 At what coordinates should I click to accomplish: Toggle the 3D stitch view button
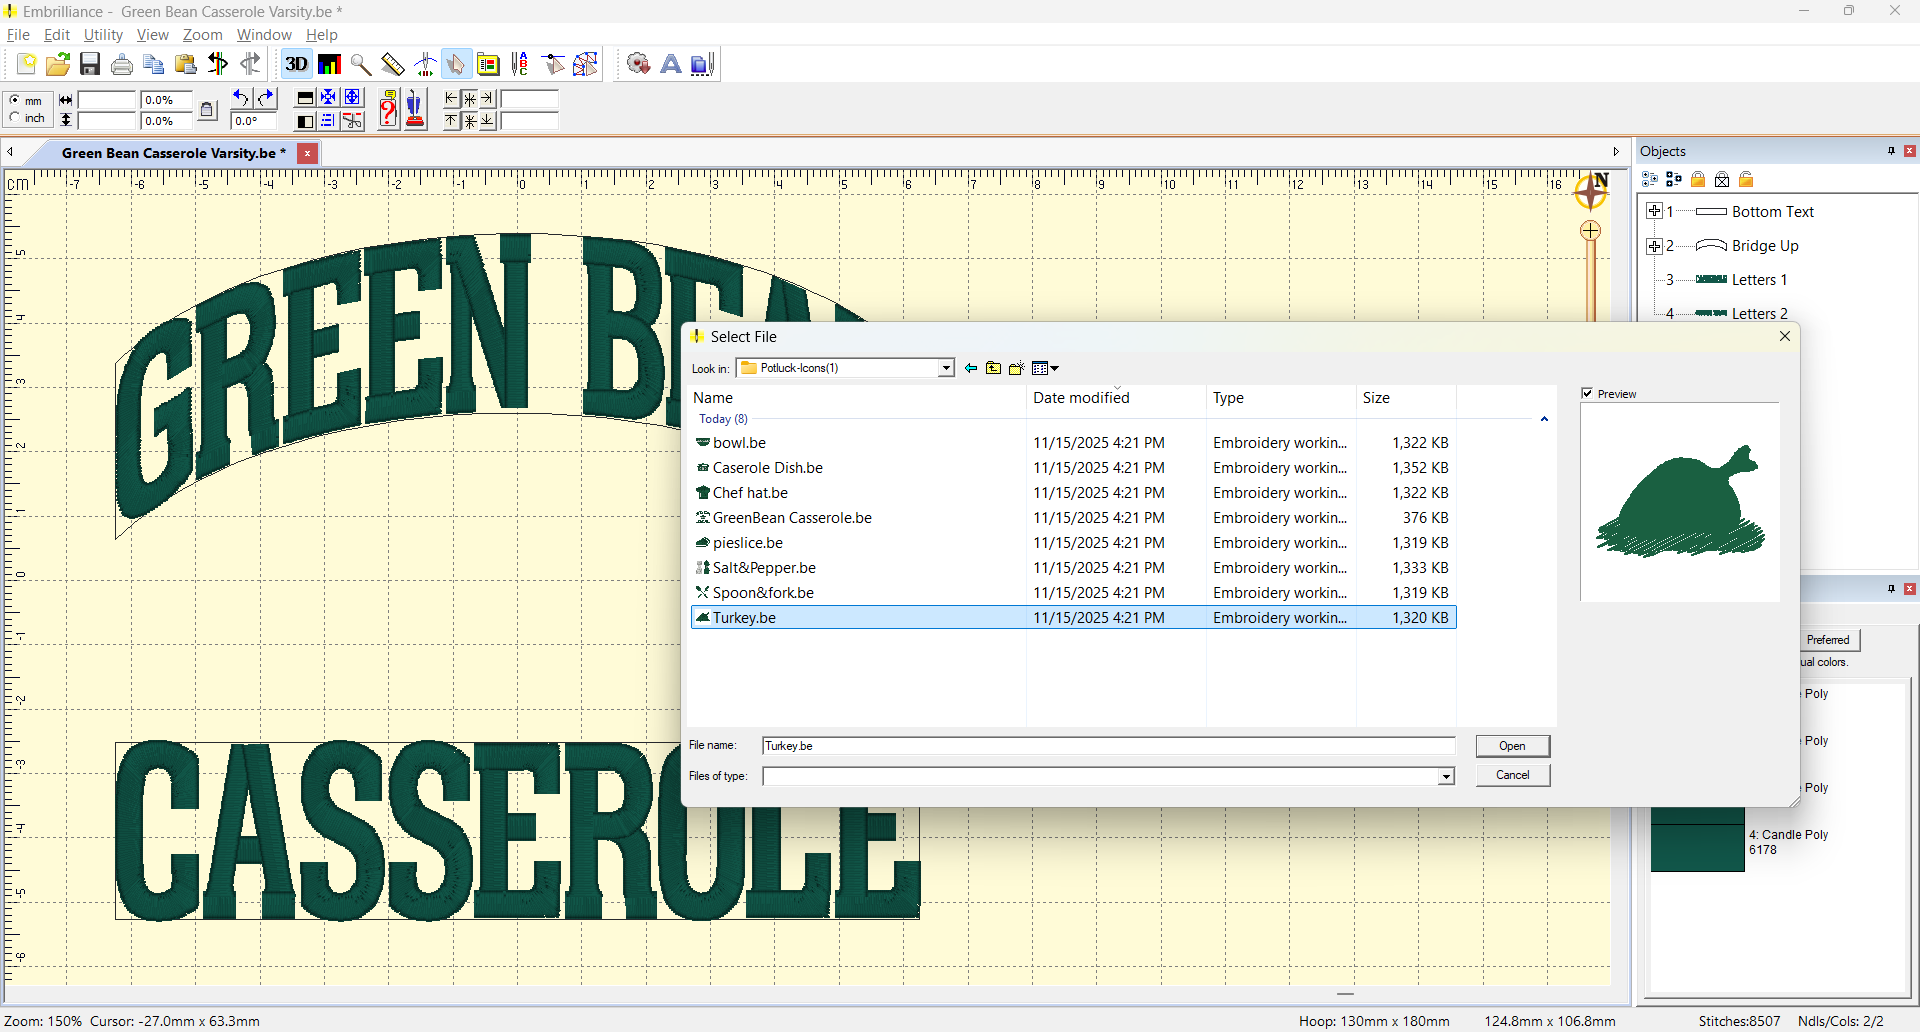[296, 64]
